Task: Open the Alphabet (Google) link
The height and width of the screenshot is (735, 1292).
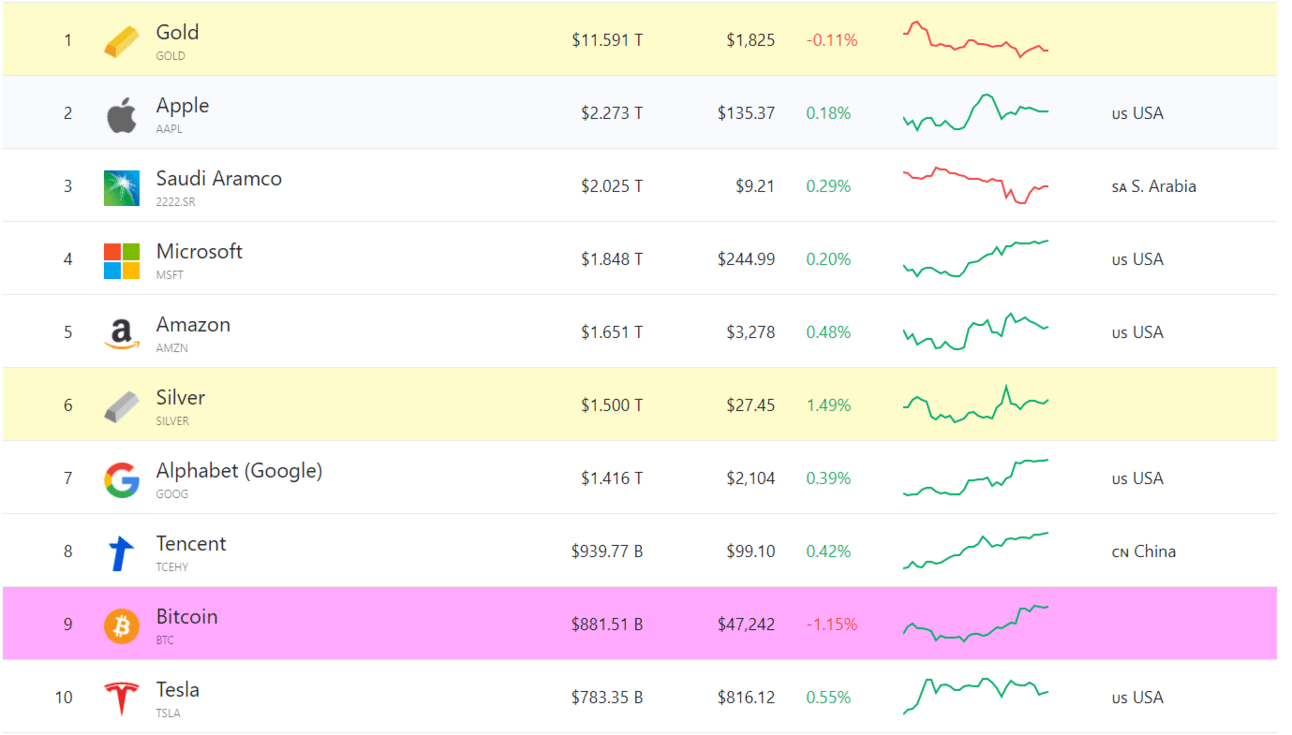Action: (x=239, y=471)
